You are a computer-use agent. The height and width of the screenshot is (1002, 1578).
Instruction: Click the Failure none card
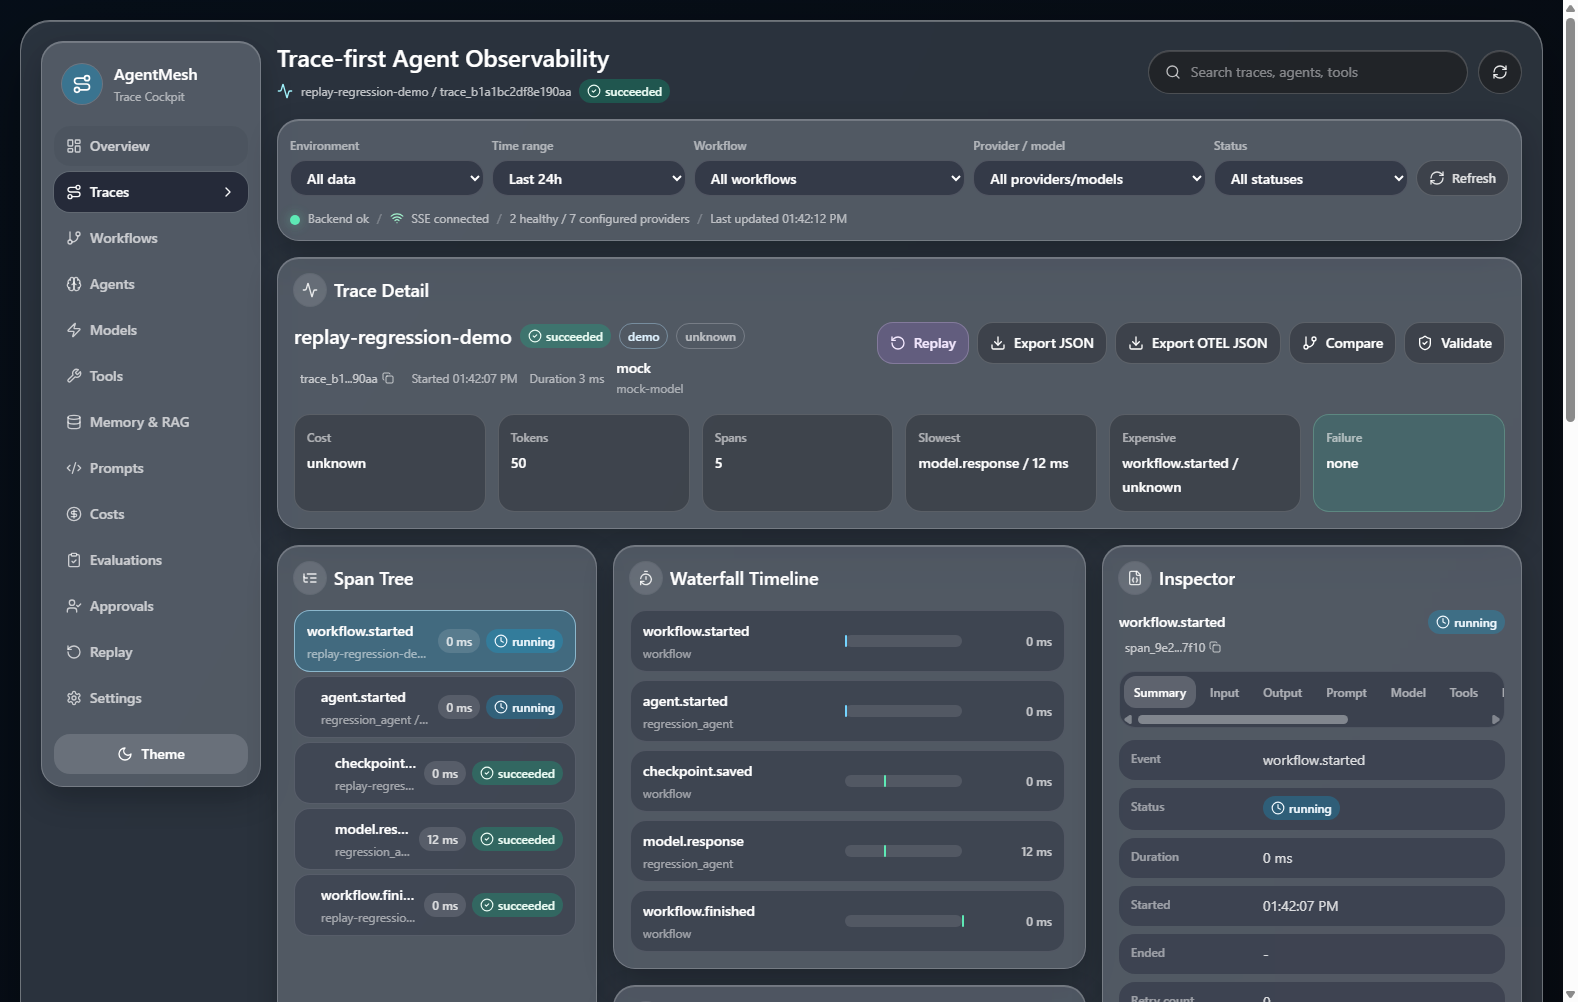coord(1408,463)
